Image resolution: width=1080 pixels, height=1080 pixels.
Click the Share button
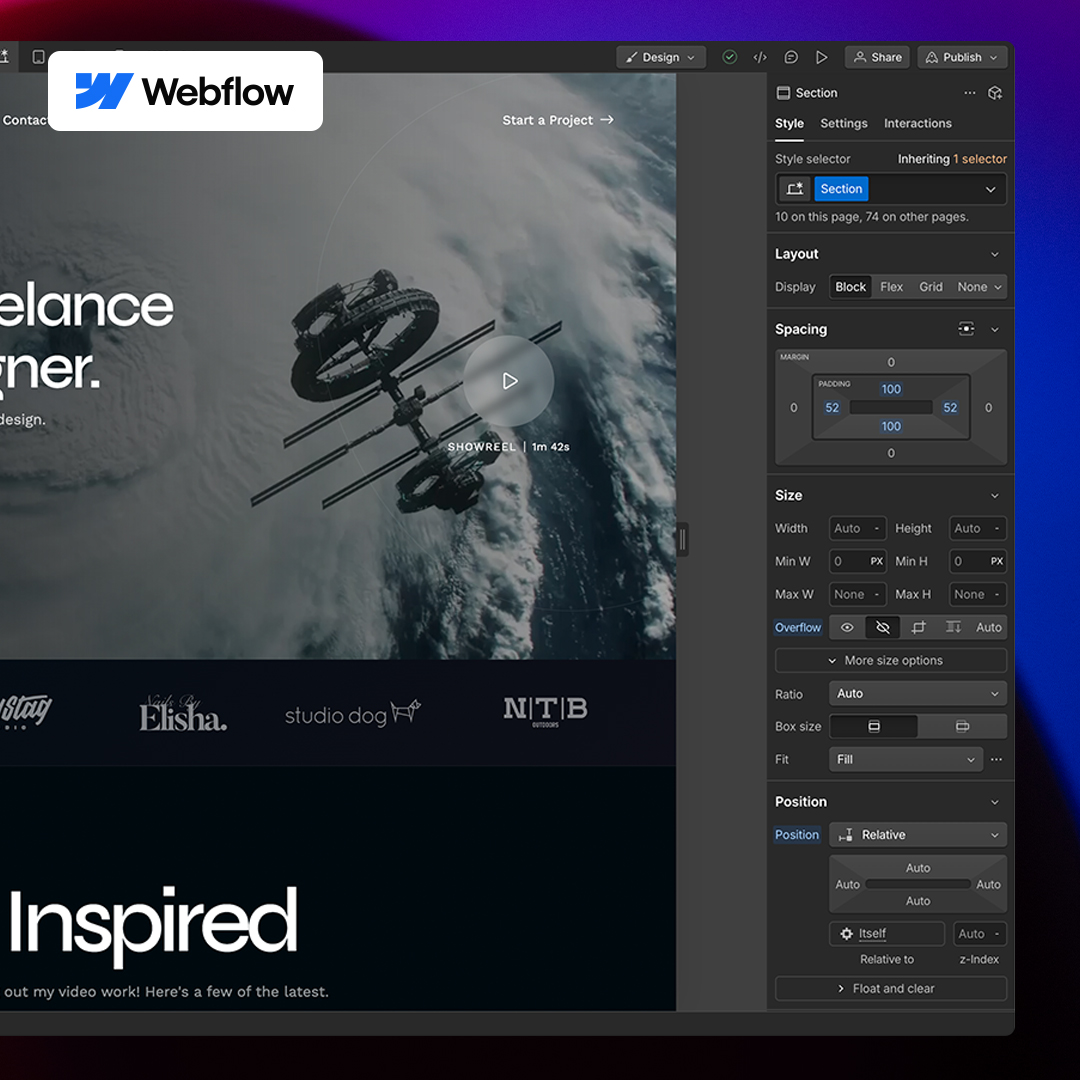pos(877,57)
